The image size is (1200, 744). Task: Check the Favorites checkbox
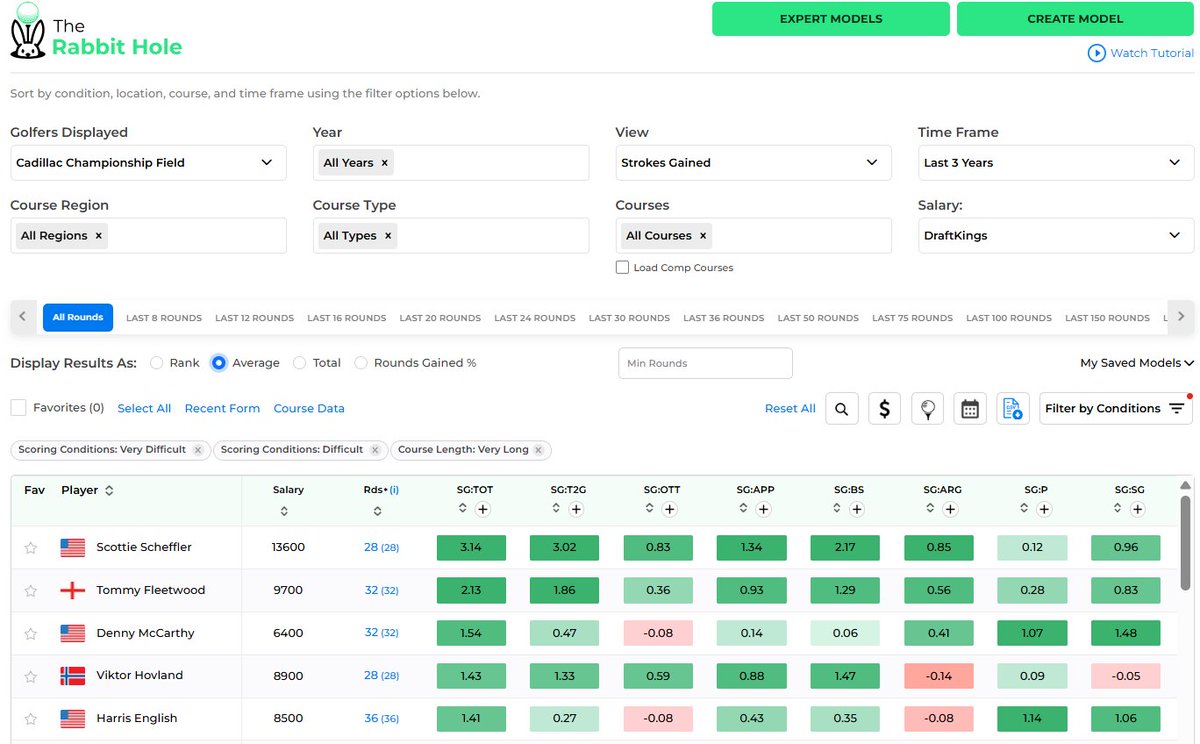click(18, 408)
